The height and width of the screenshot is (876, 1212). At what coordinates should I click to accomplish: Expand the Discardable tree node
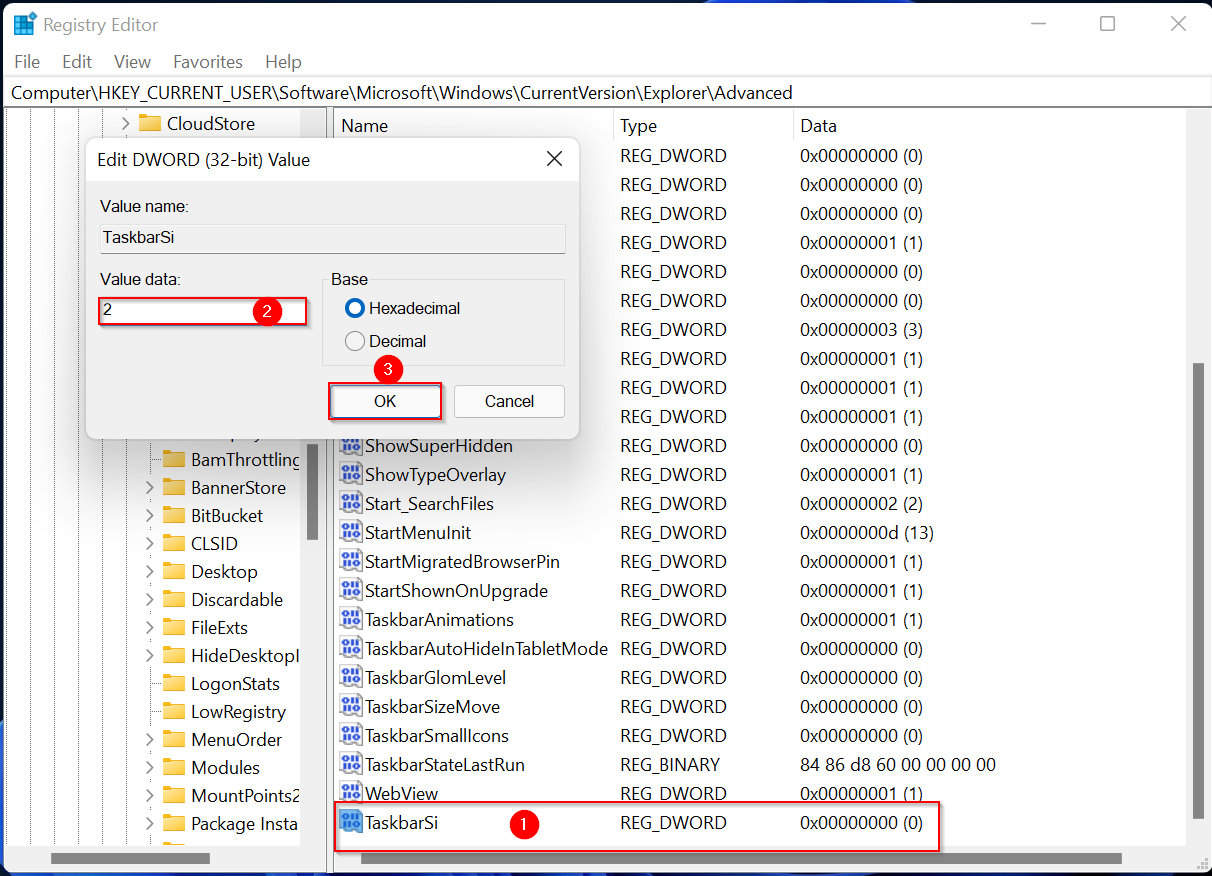149,599
